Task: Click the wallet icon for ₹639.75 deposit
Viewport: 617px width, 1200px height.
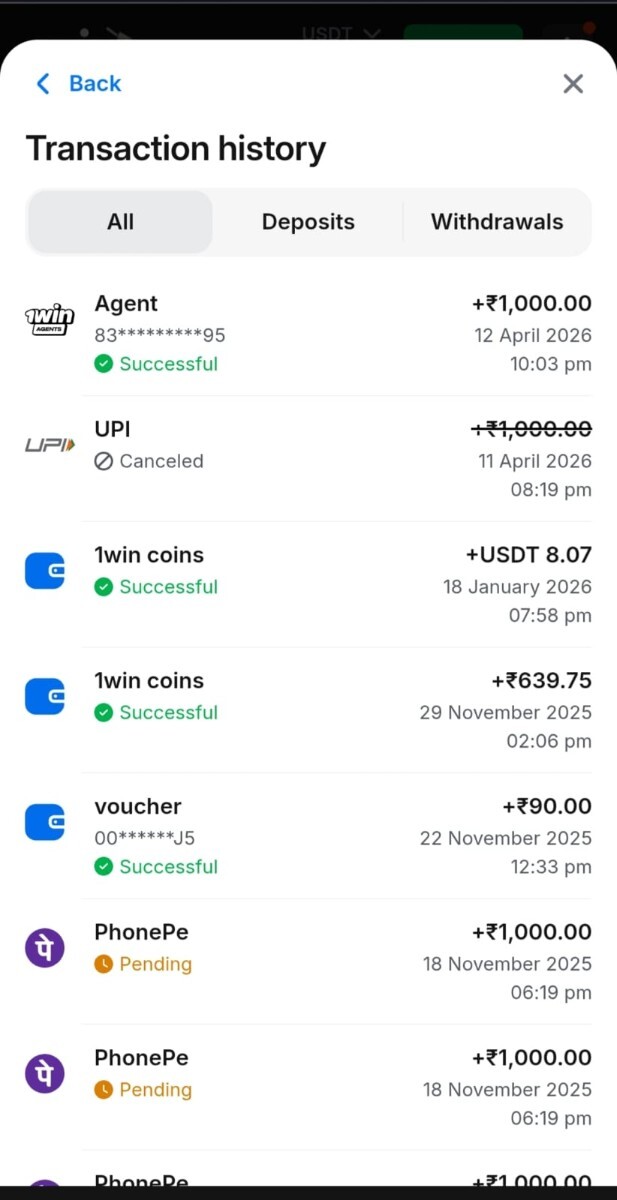Action: point(45,696)
